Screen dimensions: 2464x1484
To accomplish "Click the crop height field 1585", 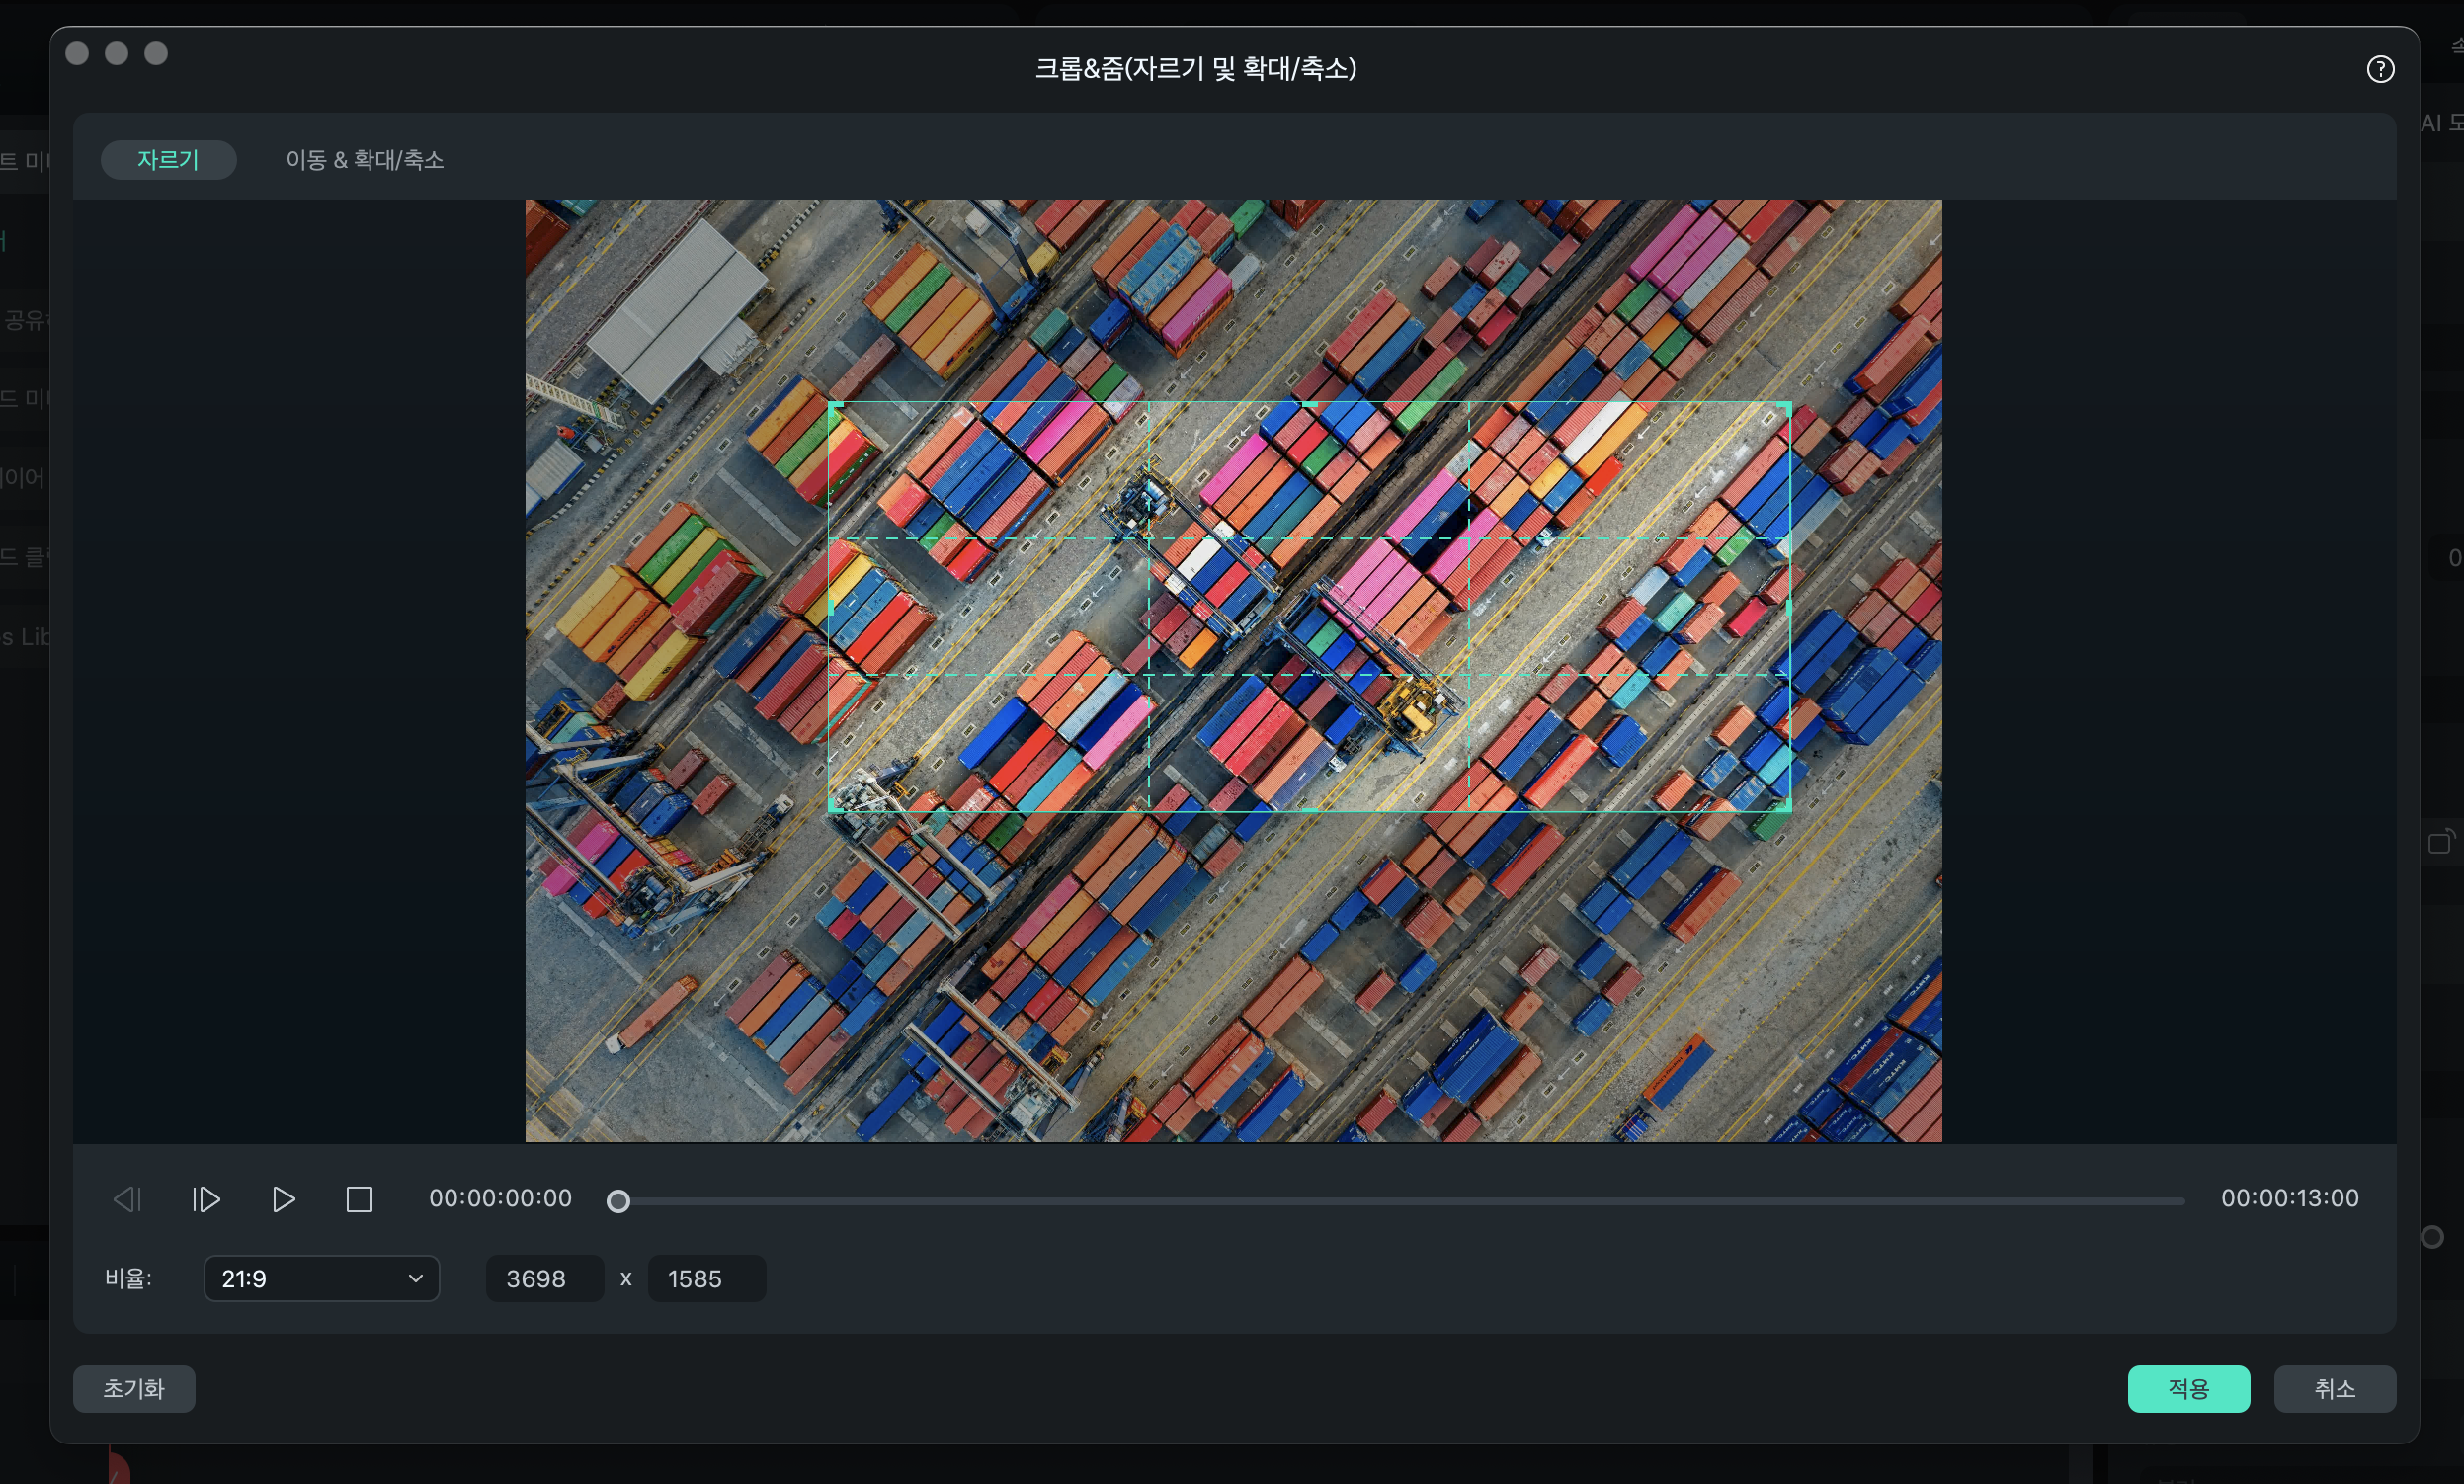I will 706,1278.
